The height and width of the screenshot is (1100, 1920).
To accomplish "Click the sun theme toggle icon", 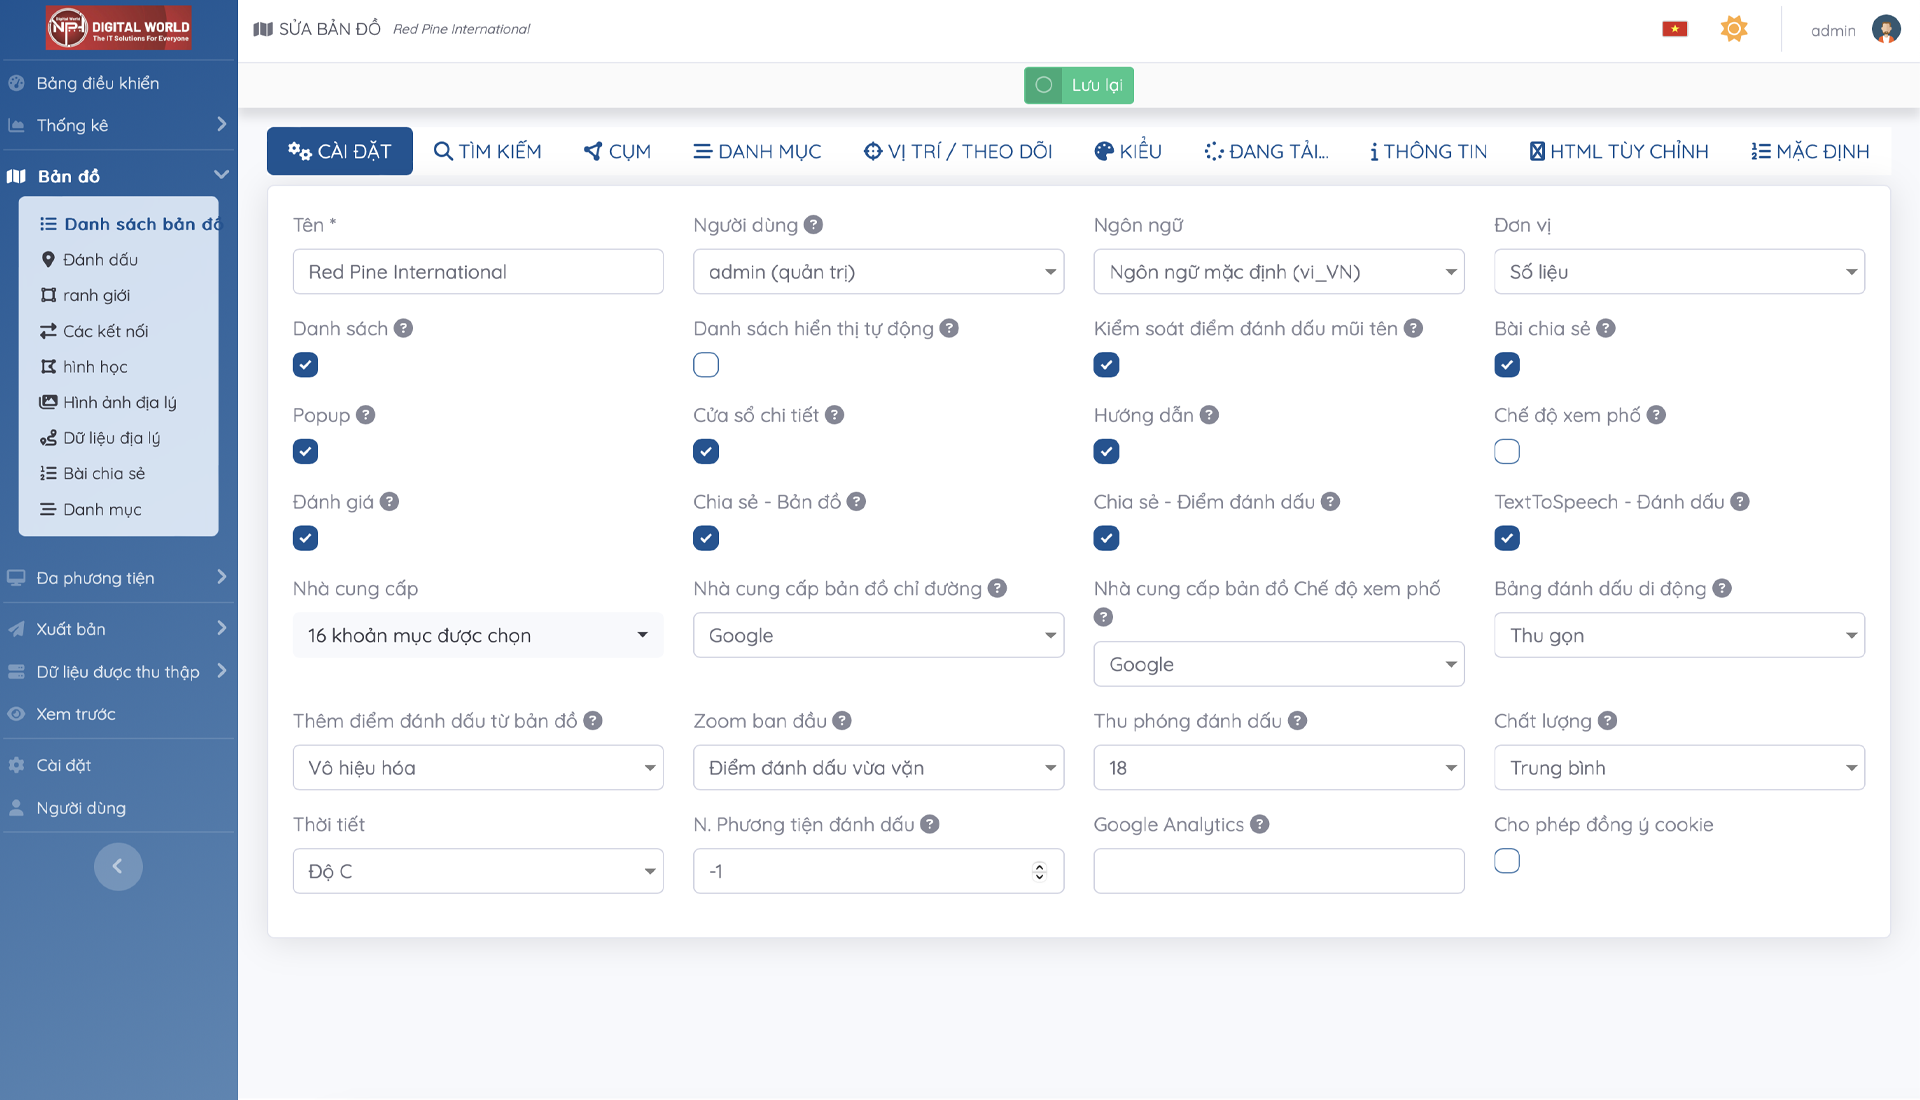I will pos(1733,29).
